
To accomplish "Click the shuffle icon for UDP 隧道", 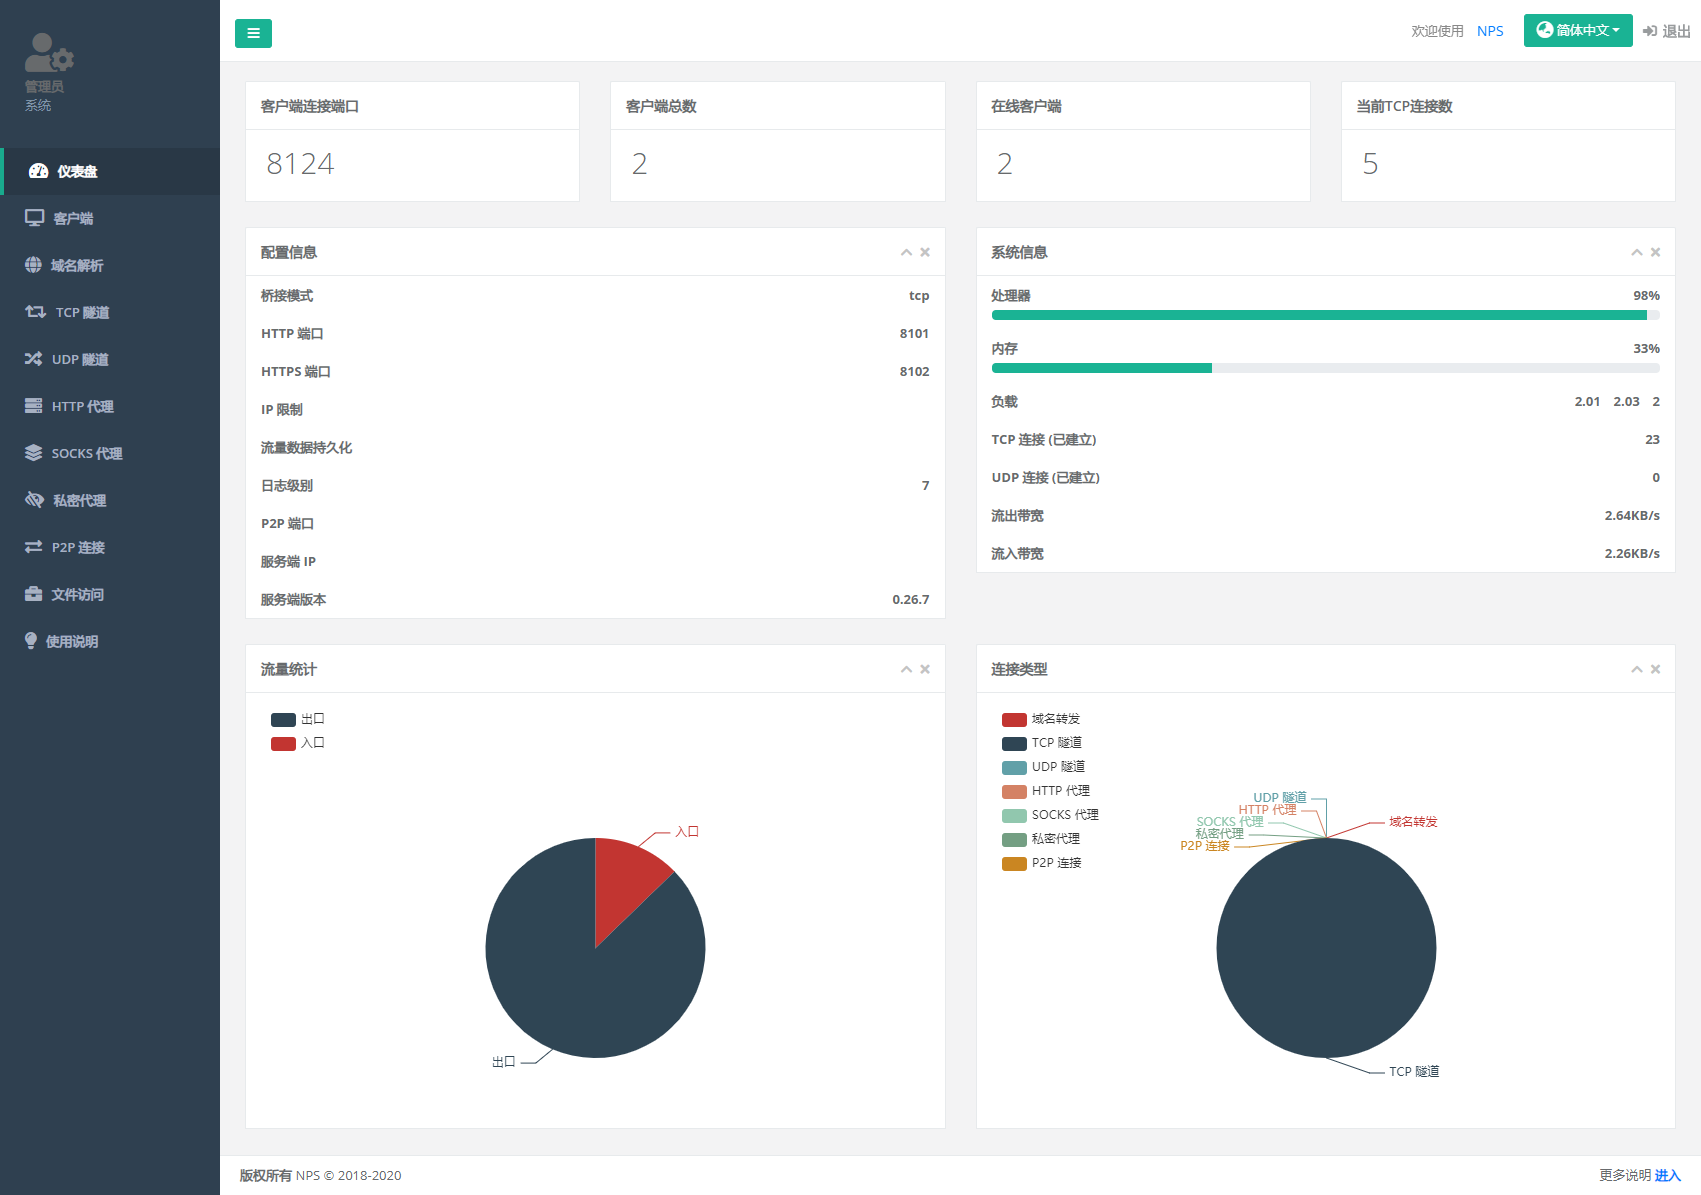I will pos(33,359).
